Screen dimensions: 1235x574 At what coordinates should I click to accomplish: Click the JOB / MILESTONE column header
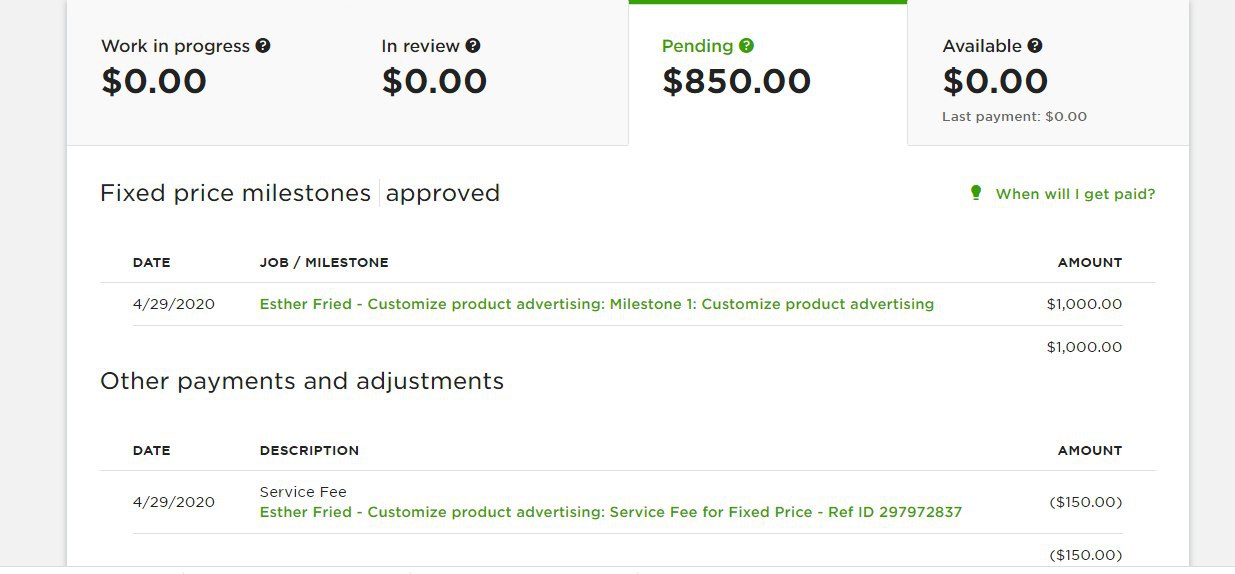coord(324,262)
